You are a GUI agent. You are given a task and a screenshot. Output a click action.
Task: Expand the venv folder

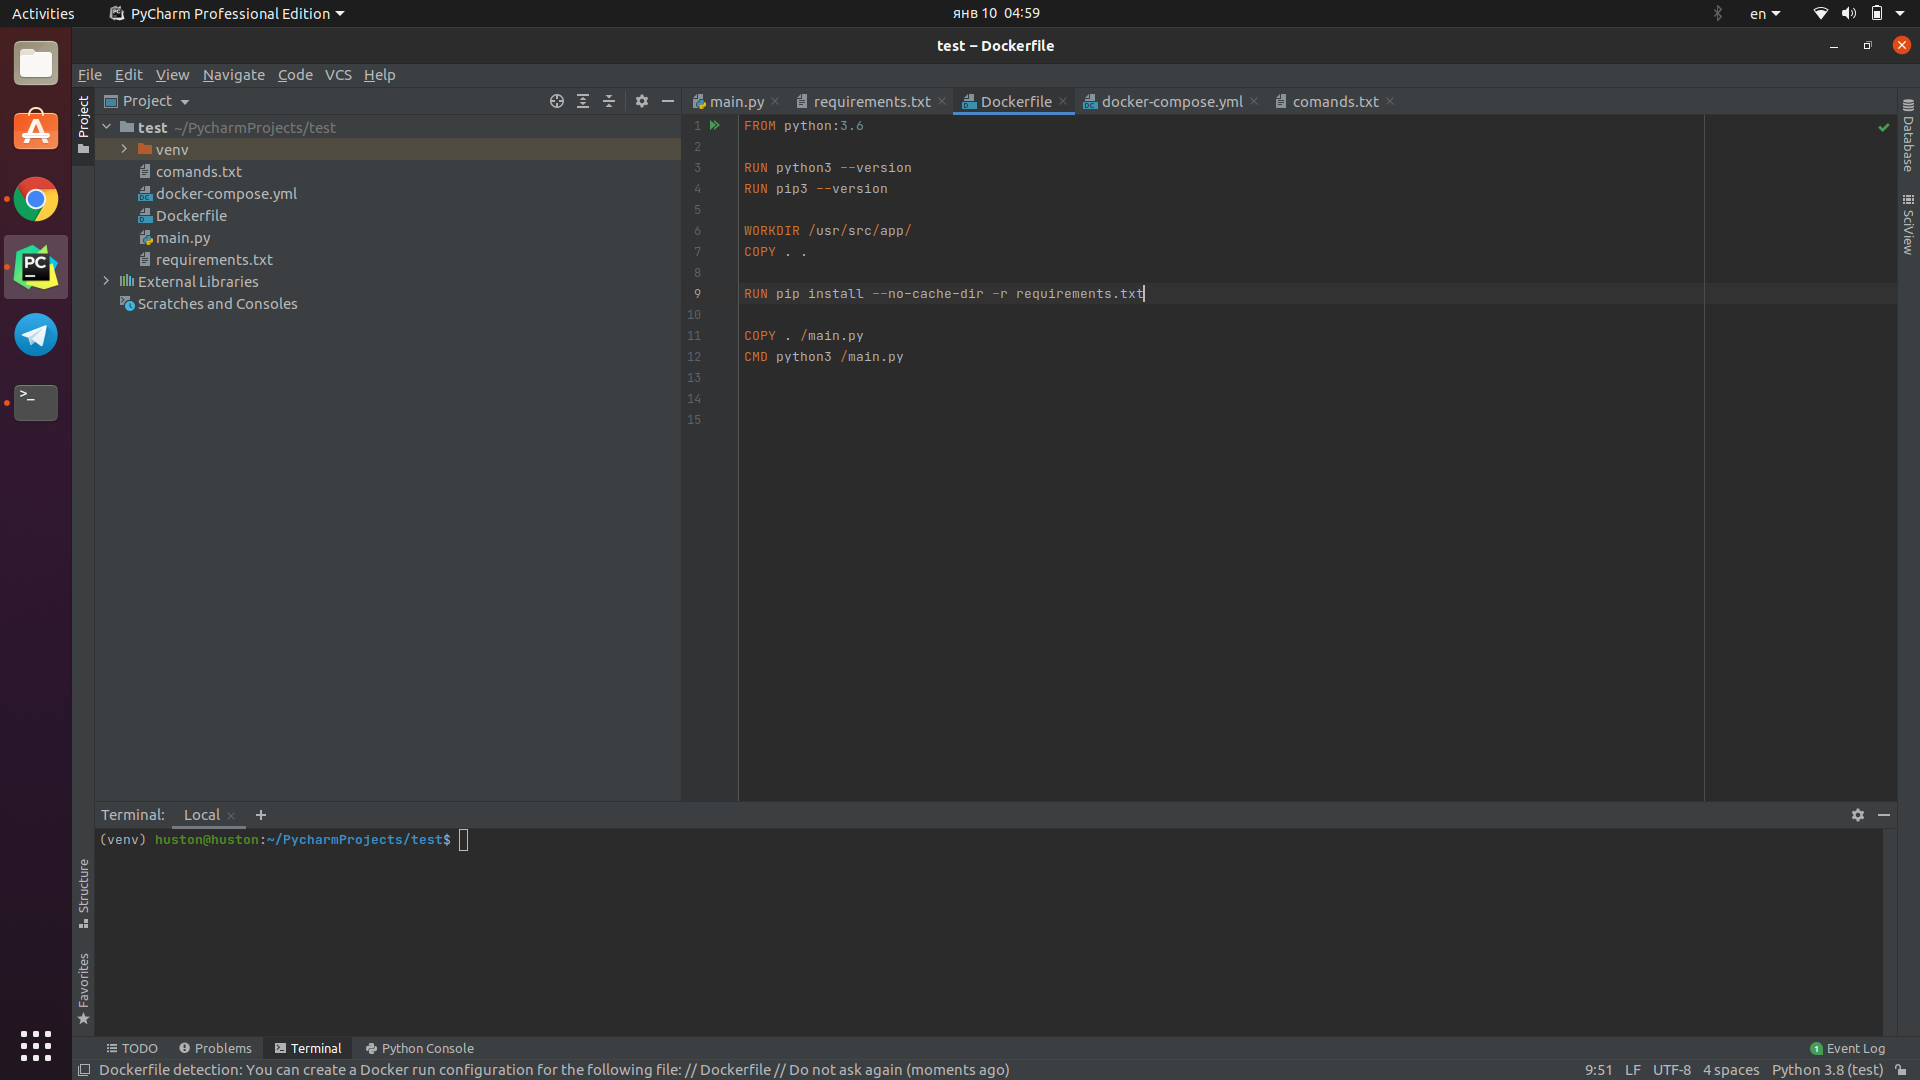coord(124,149)
